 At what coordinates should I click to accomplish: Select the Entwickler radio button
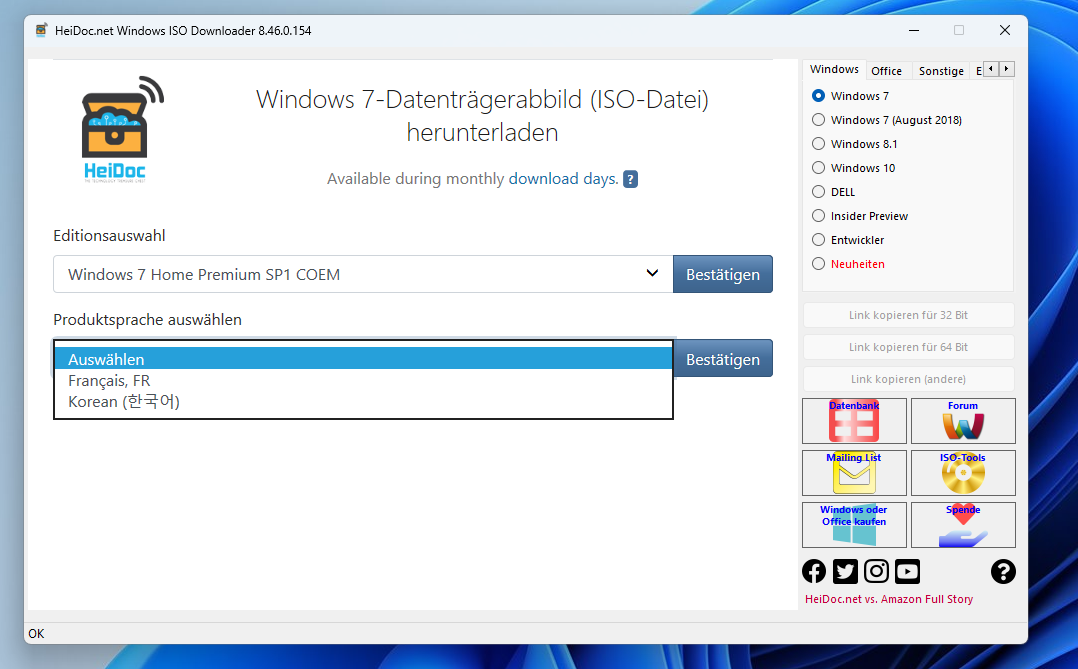tap(818, 240)
